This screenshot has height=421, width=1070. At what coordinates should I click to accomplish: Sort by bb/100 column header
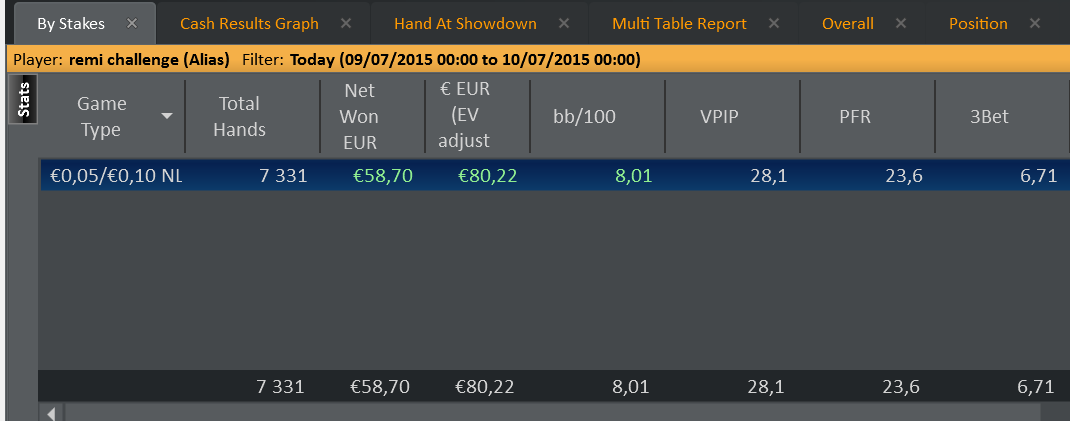[584, 117]
